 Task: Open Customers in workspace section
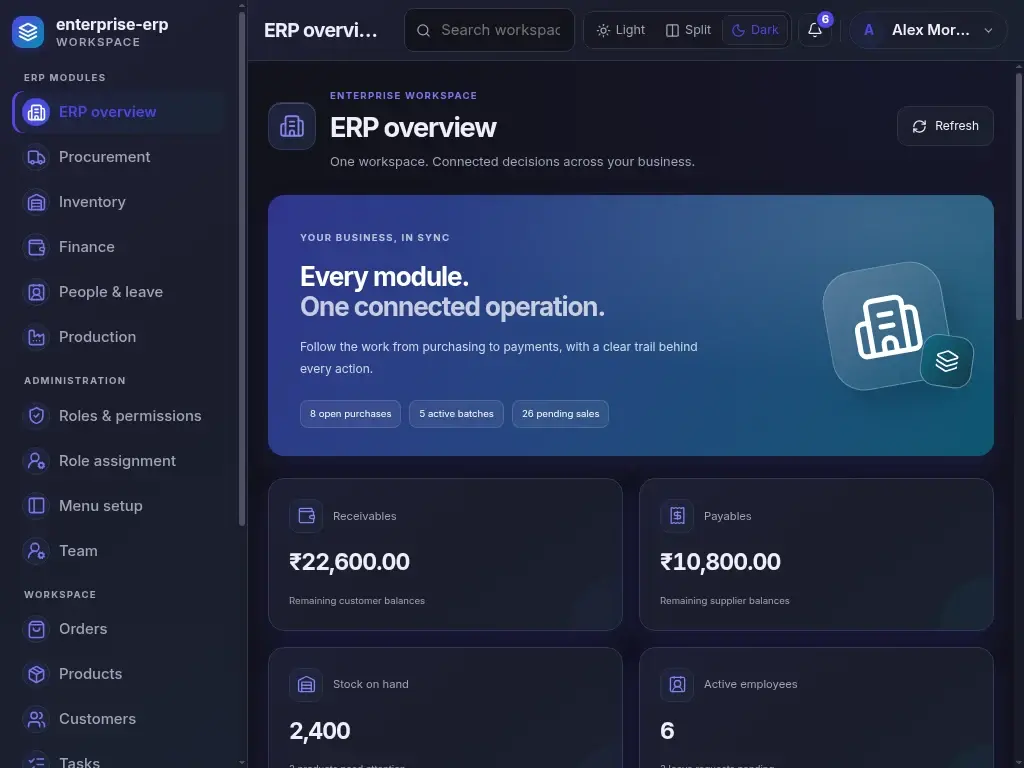[x=119, y=719]
